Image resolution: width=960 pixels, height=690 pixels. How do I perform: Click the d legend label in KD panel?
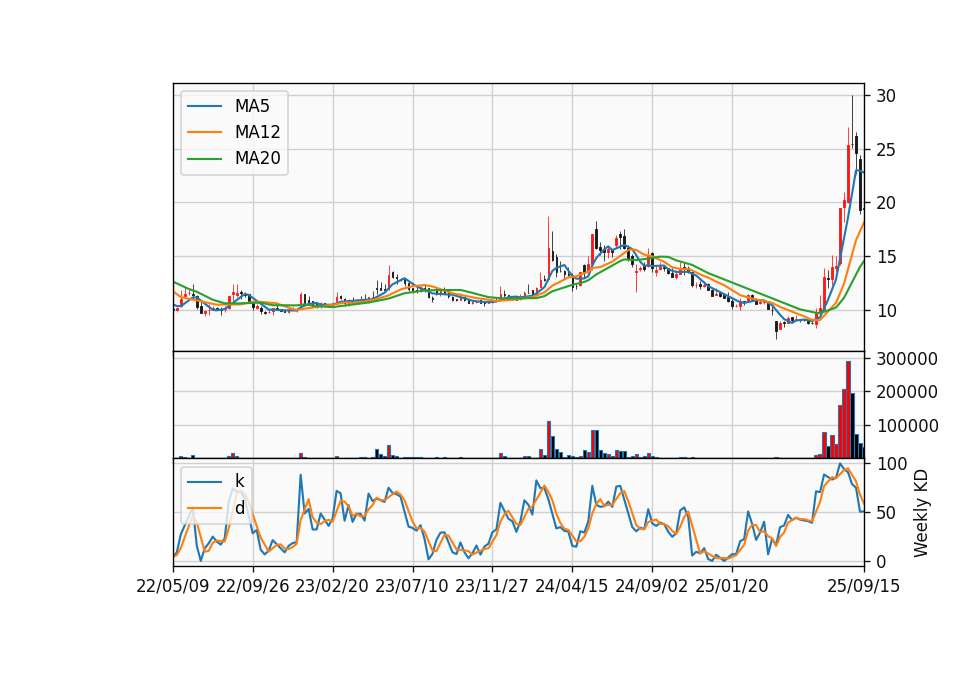(239, 508)
